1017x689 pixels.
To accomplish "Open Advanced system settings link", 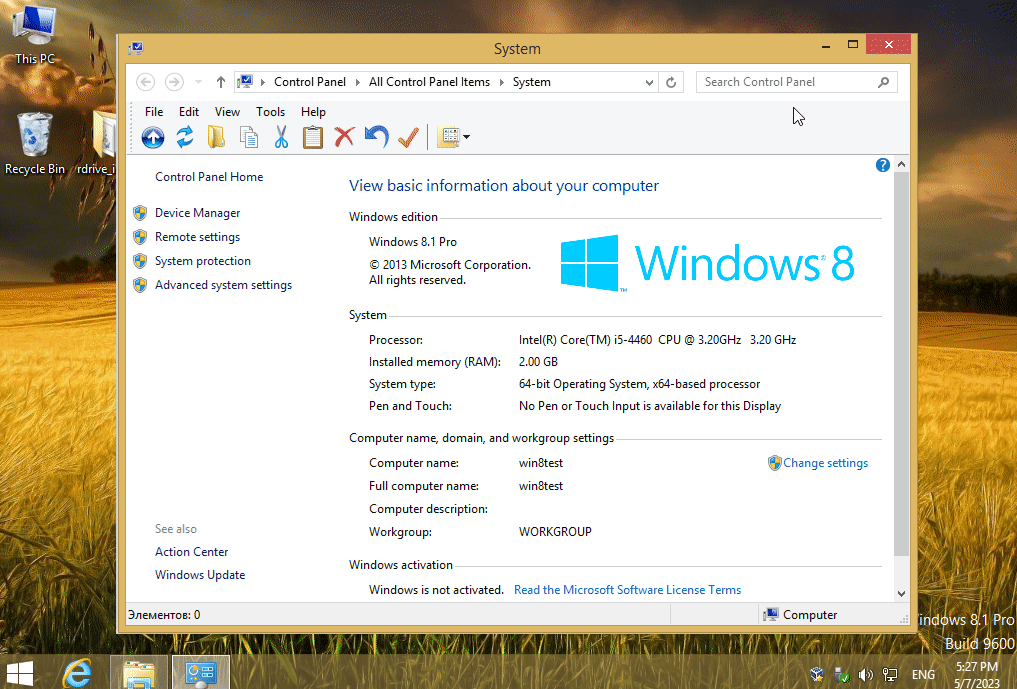I will [223, 285].
